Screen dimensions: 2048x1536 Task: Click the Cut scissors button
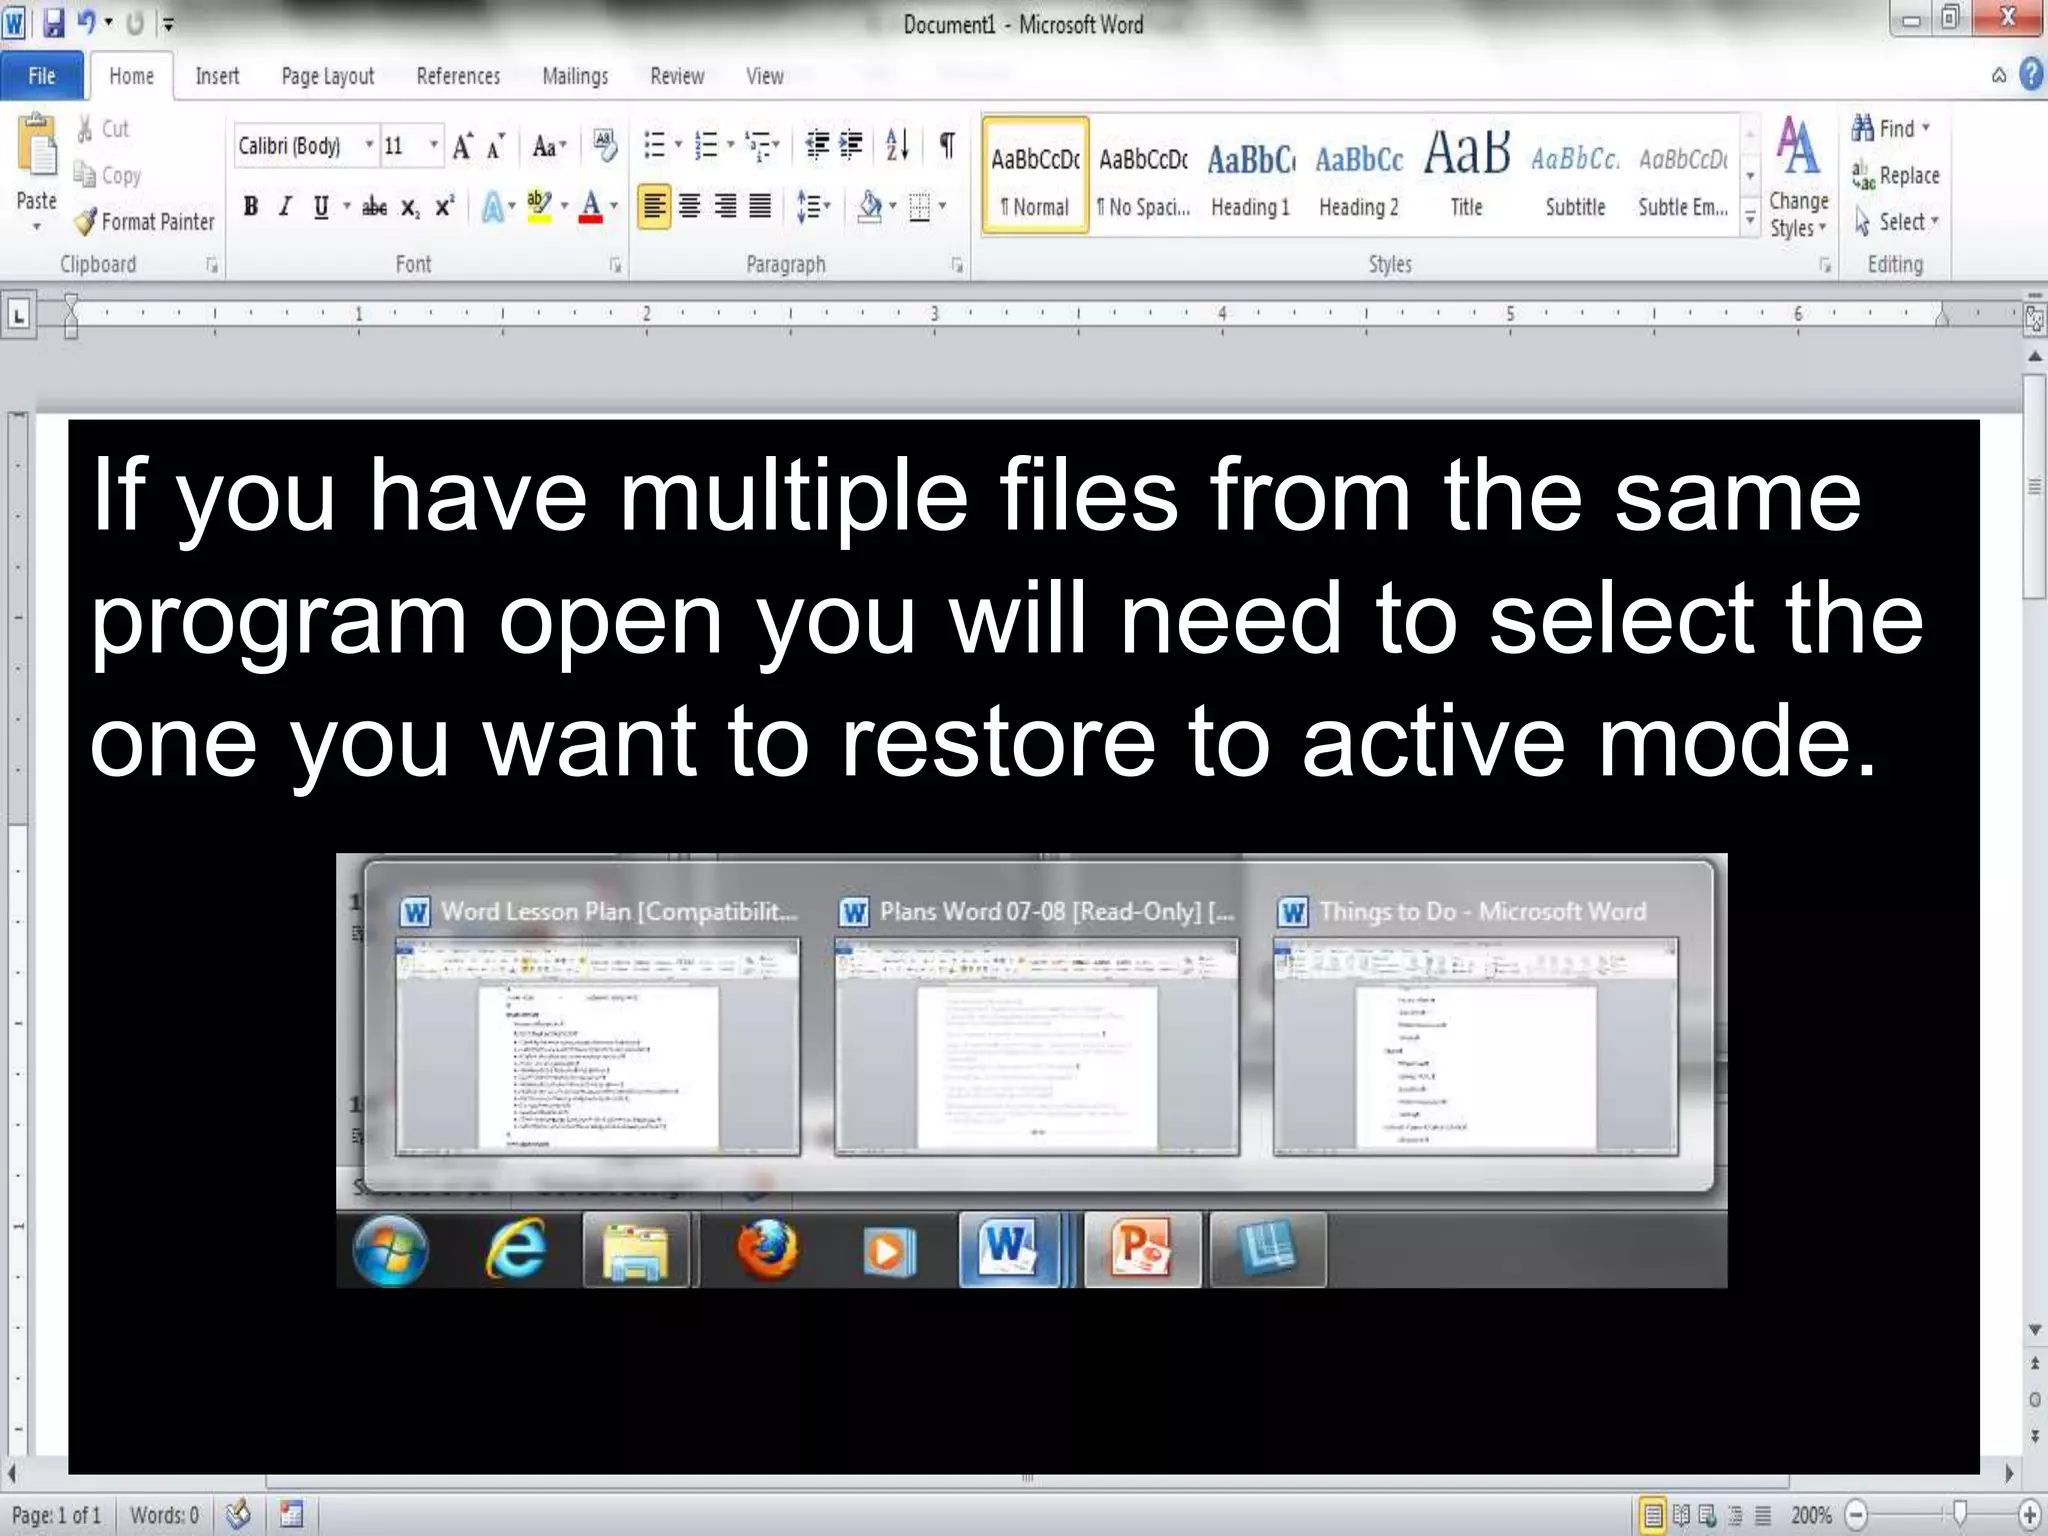pyautogui.click(x=102, y=128)
